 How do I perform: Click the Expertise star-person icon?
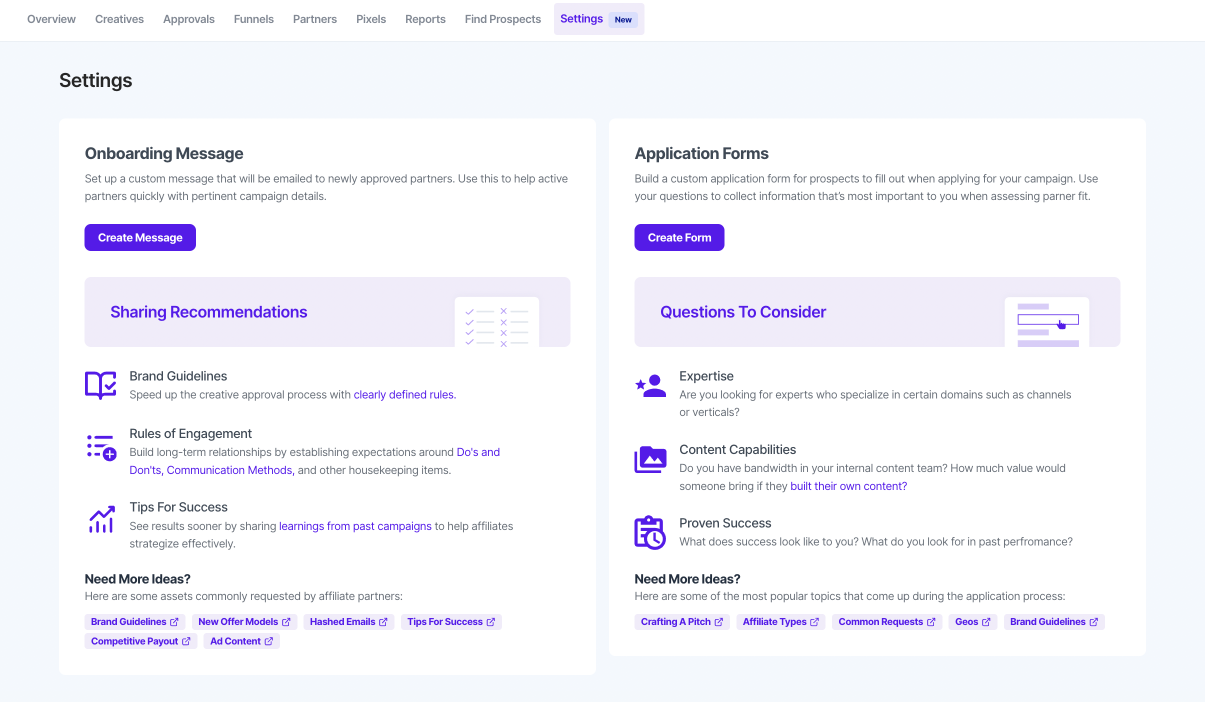pos(650,386)
